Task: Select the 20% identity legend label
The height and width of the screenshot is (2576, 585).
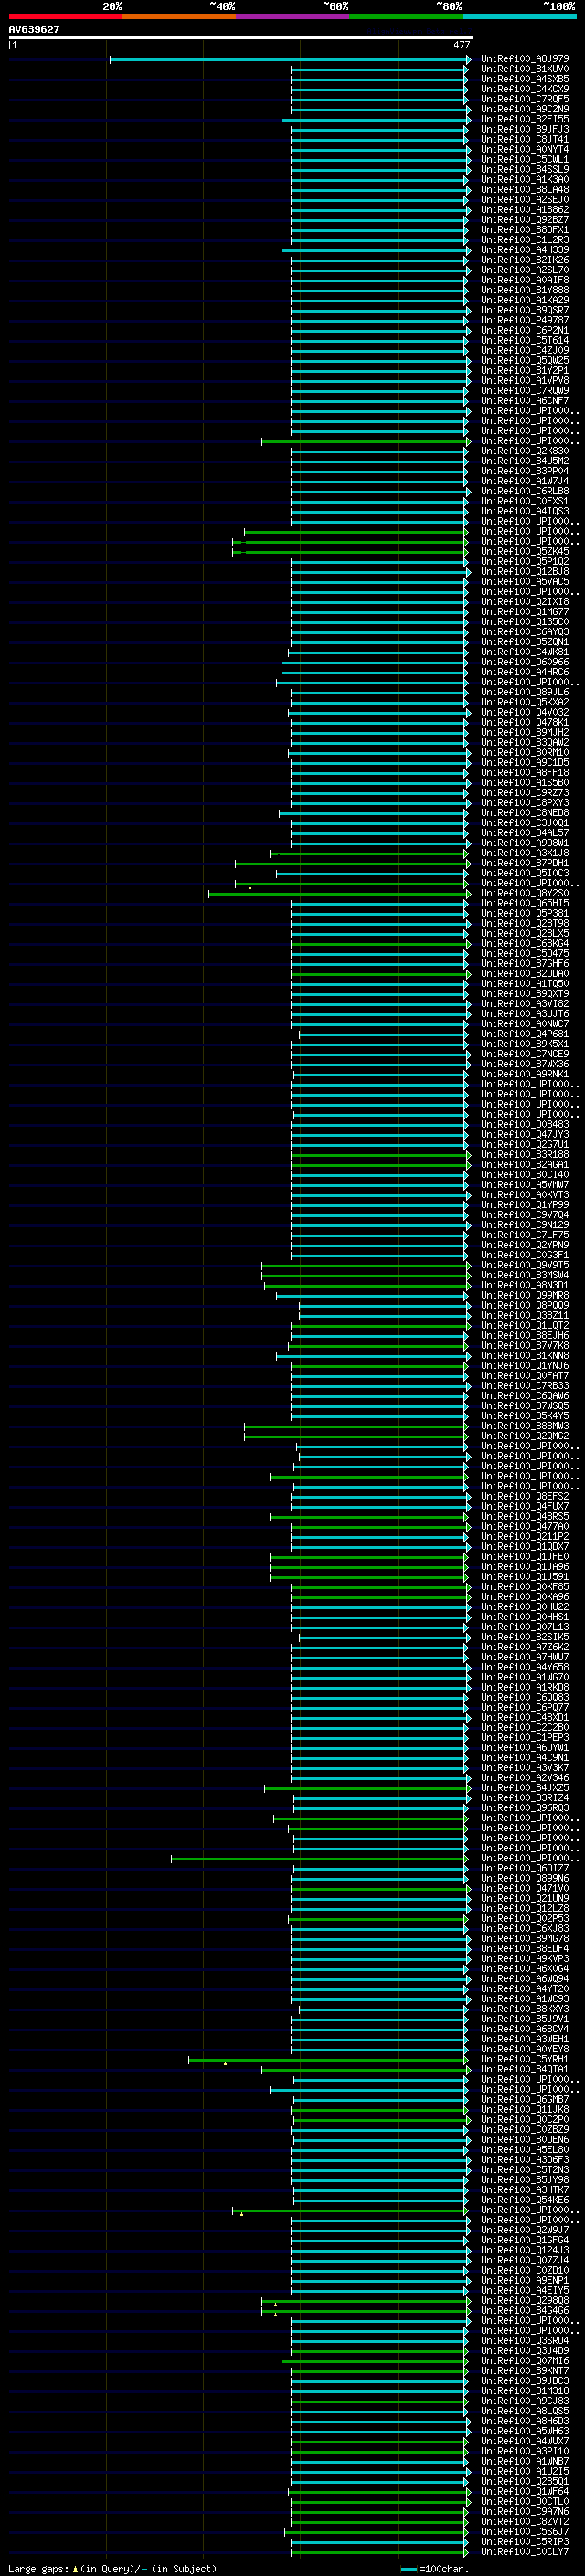Action: point(112,6)
